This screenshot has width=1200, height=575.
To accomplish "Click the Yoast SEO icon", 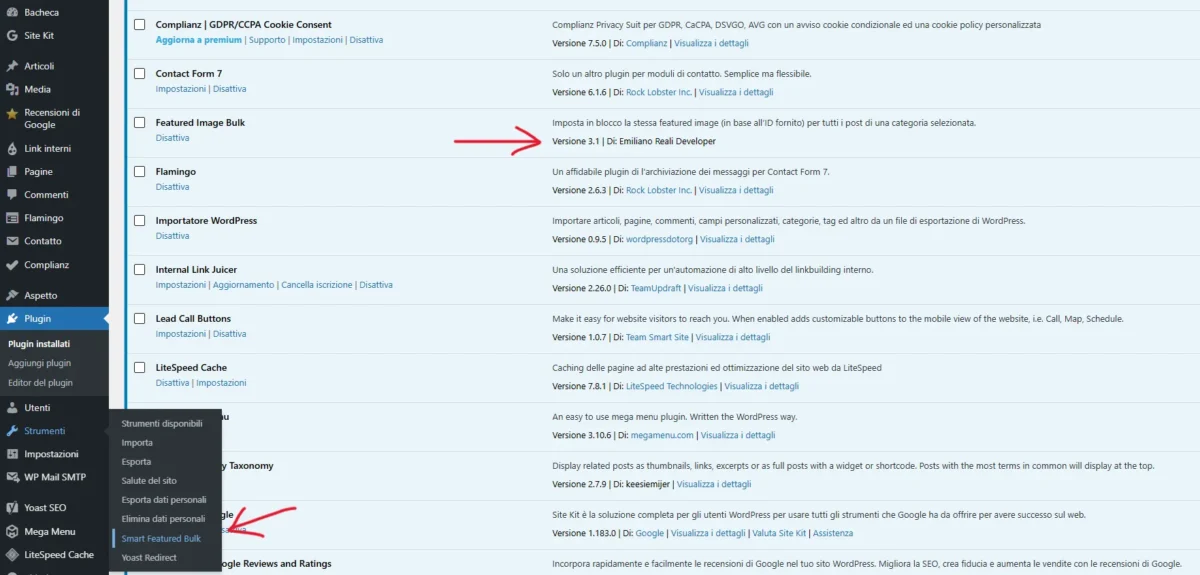I will [12, 508].
